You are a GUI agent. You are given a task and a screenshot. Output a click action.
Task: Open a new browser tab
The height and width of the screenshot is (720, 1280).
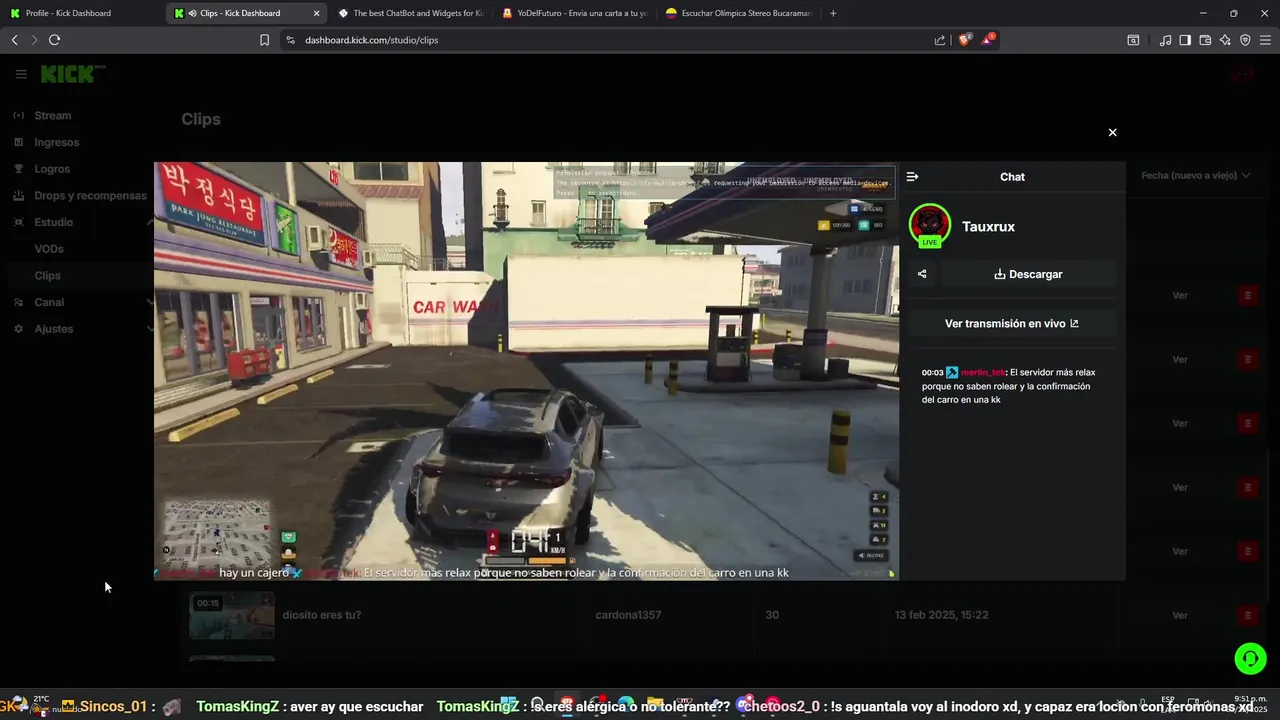pos(833,13)
